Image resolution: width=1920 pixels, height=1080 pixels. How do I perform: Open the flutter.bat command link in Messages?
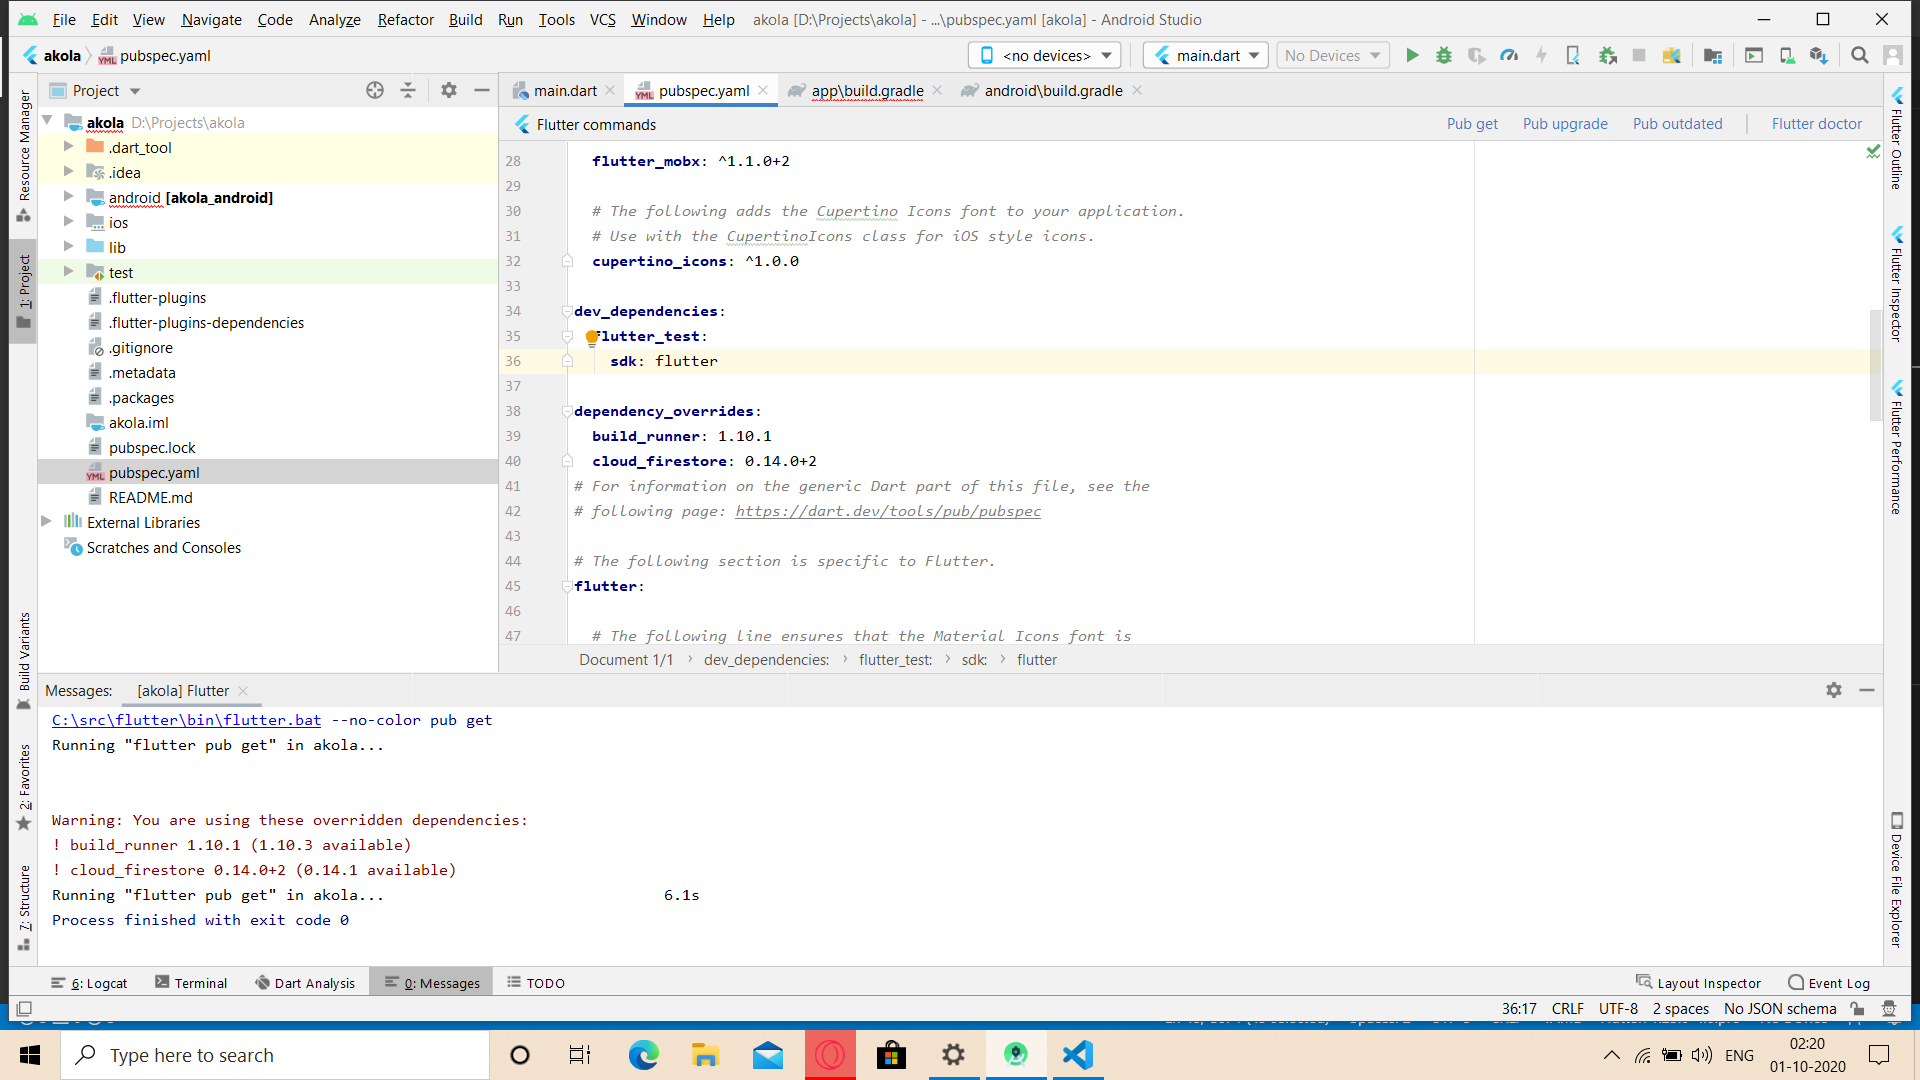pos(186,719)
